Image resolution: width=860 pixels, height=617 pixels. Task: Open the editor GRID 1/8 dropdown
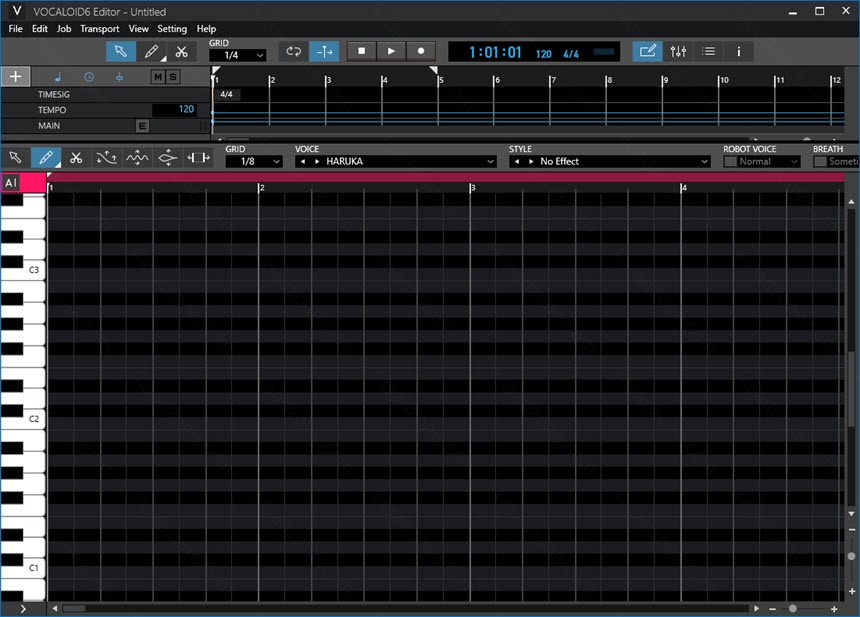(254, 161)
